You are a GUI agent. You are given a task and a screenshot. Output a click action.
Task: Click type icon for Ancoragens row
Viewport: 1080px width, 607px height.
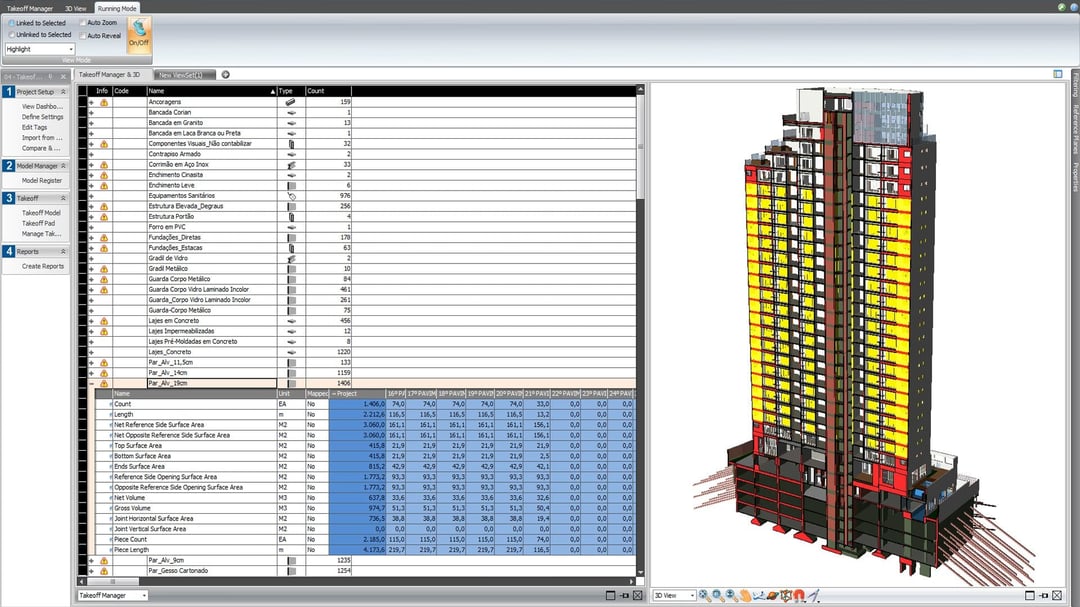click(291, 102)
